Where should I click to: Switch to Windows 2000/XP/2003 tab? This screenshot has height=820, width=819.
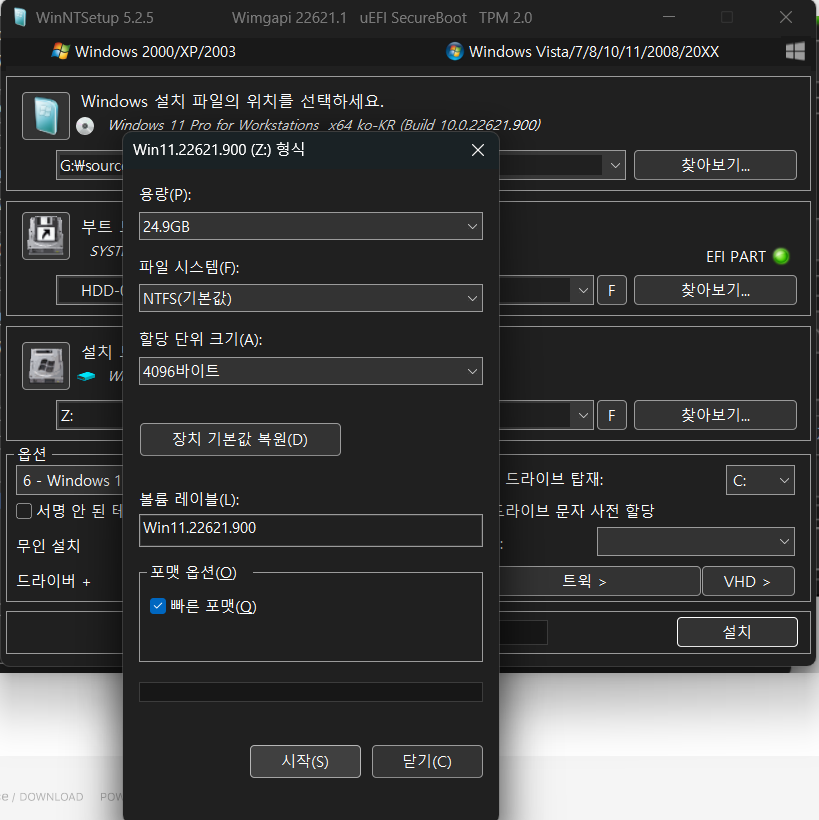(144, 52)
